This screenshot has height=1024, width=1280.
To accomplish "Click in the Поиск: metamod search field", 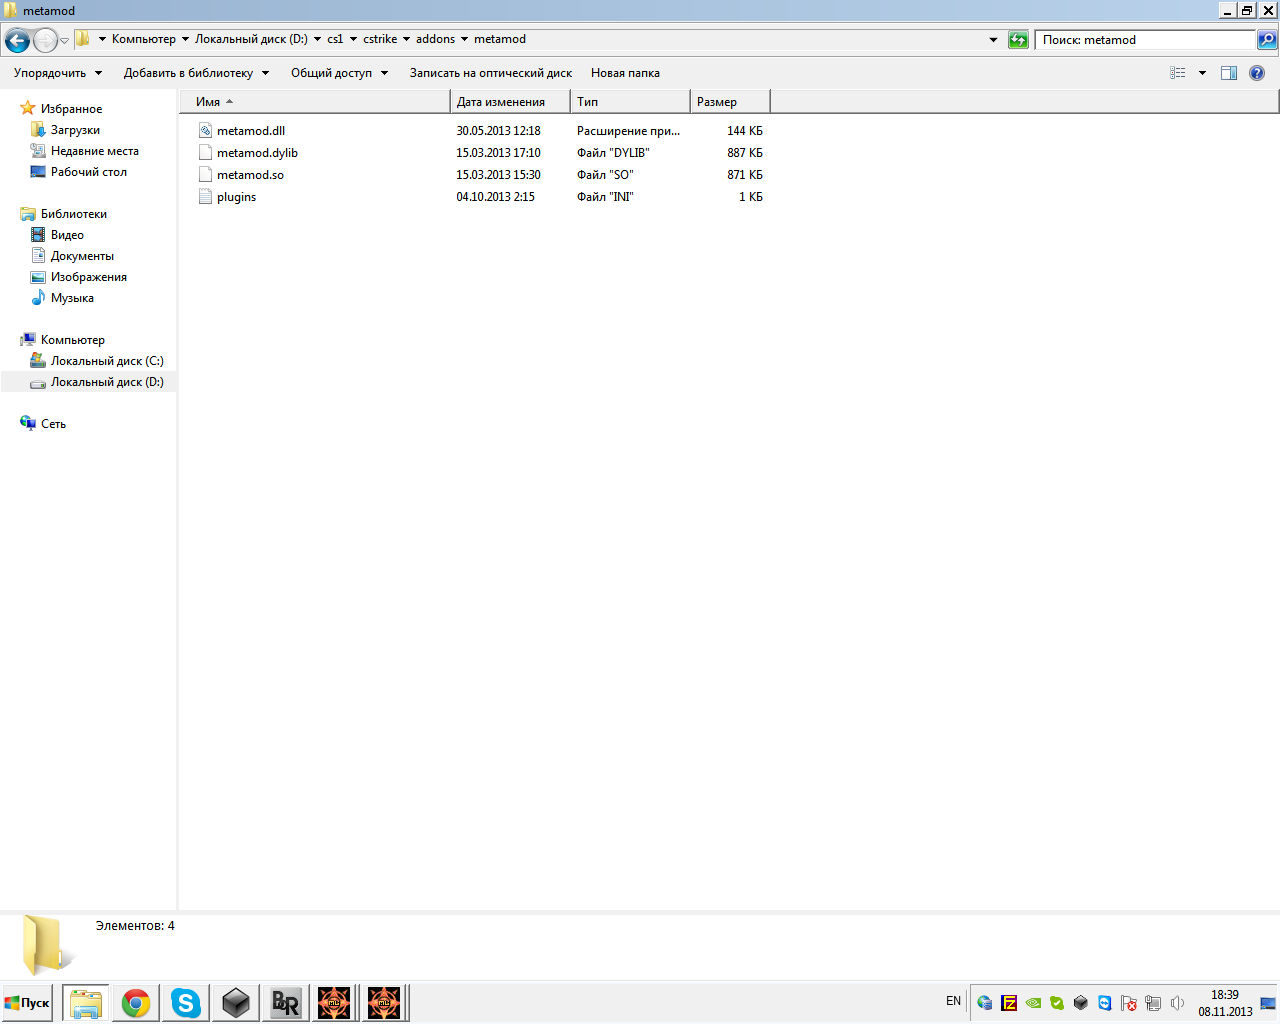I will 1146,40.
